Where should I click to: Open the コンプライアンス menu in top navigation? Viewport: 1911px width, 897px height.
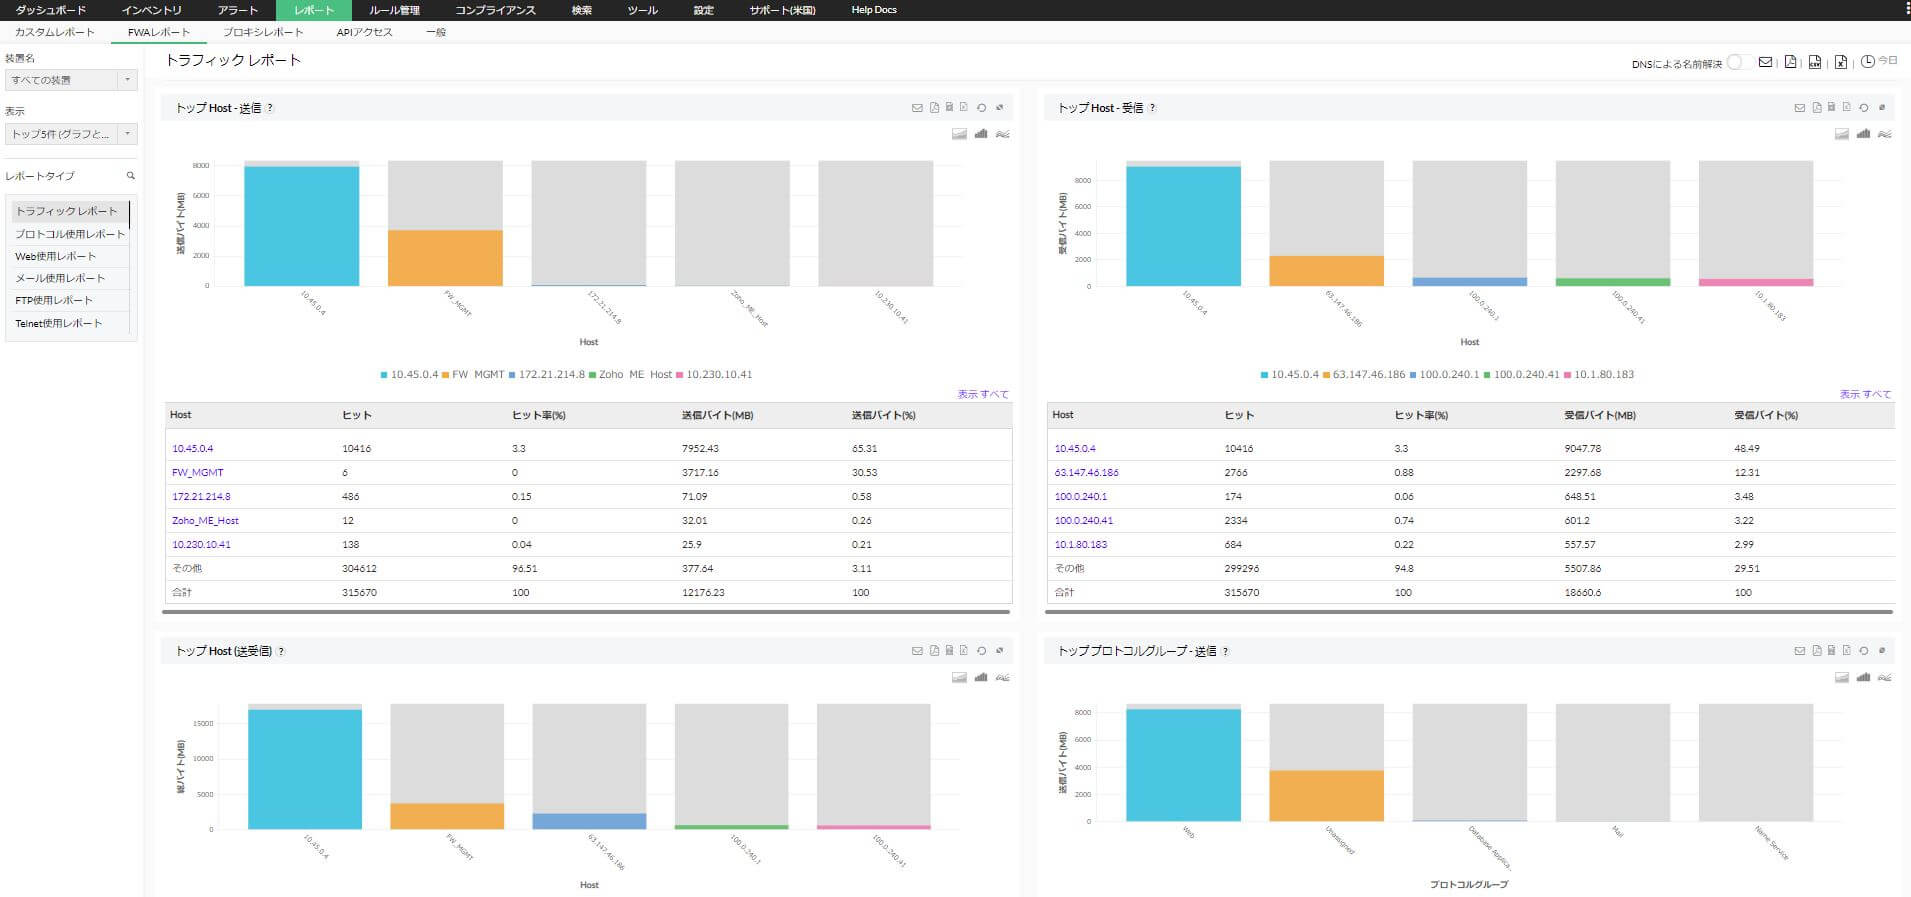click(x=495, y=10)
